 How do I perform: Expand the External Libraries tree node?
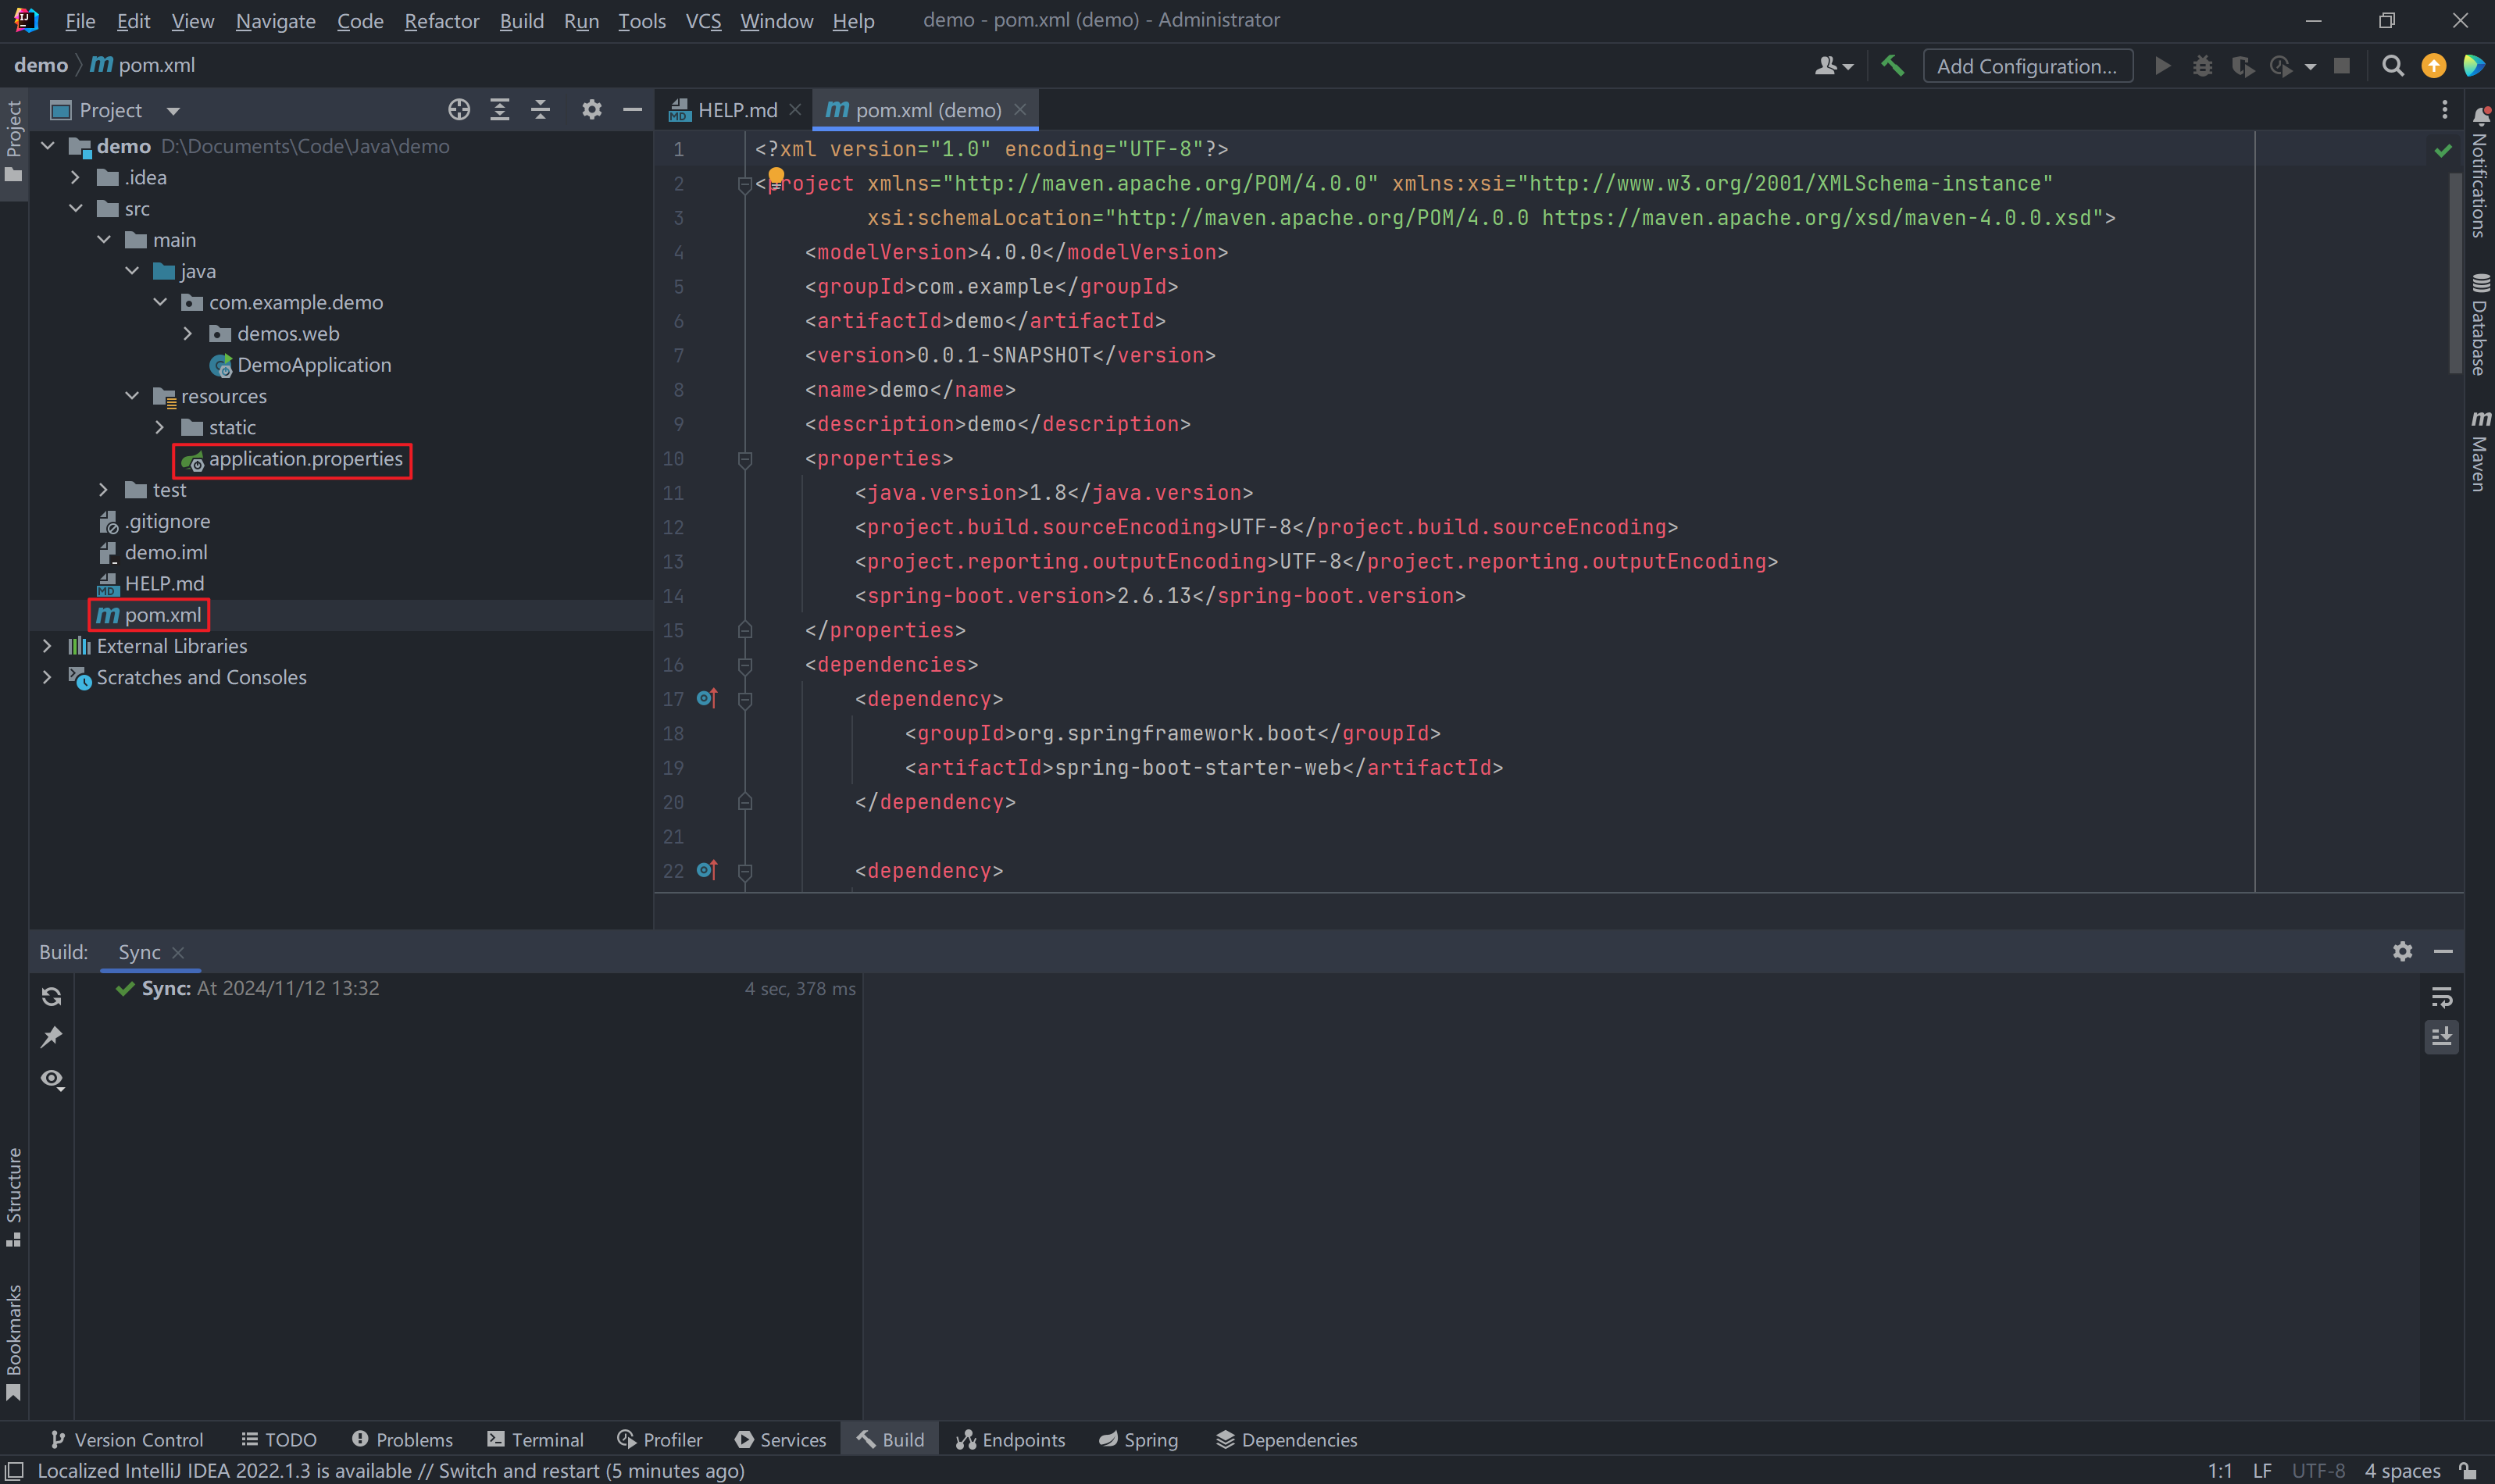(x=47, y=646)
